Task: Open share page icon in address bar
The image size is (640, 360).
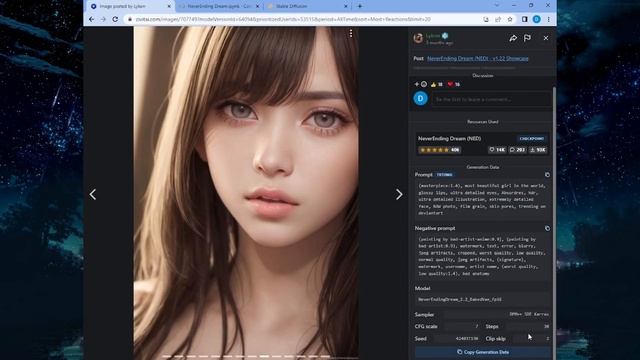Action: (498, 19)
